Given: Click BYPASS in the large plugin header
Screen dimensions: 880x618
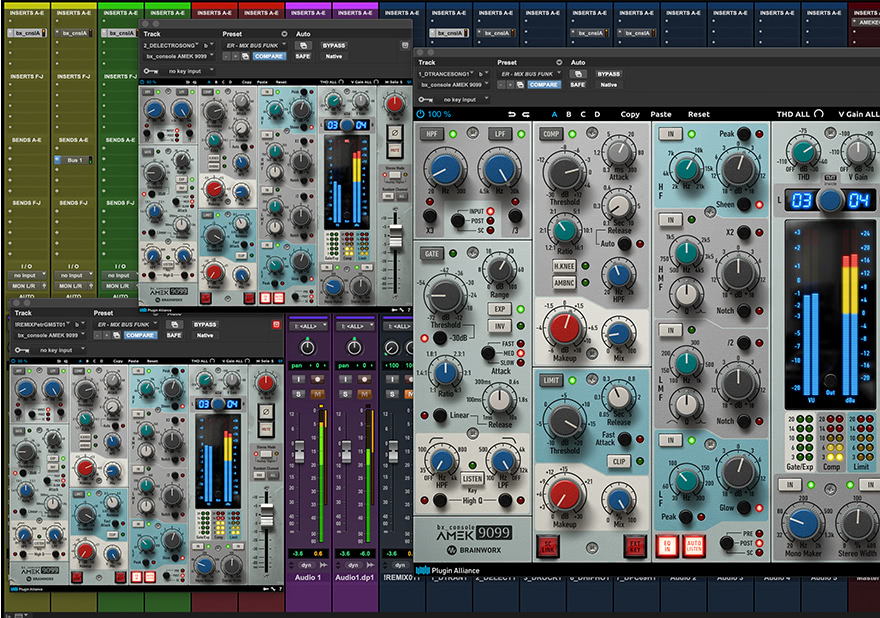Looking at the screenshot, I should tap(609, 74).
